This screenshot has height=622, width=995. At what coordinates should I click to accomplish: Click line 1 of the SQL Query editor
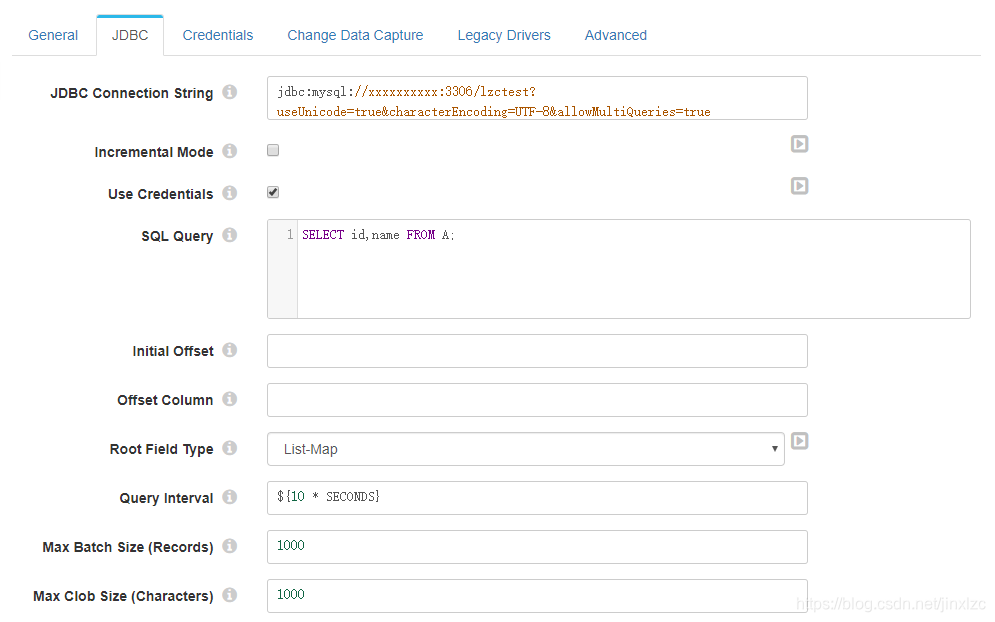pos(450,234)
